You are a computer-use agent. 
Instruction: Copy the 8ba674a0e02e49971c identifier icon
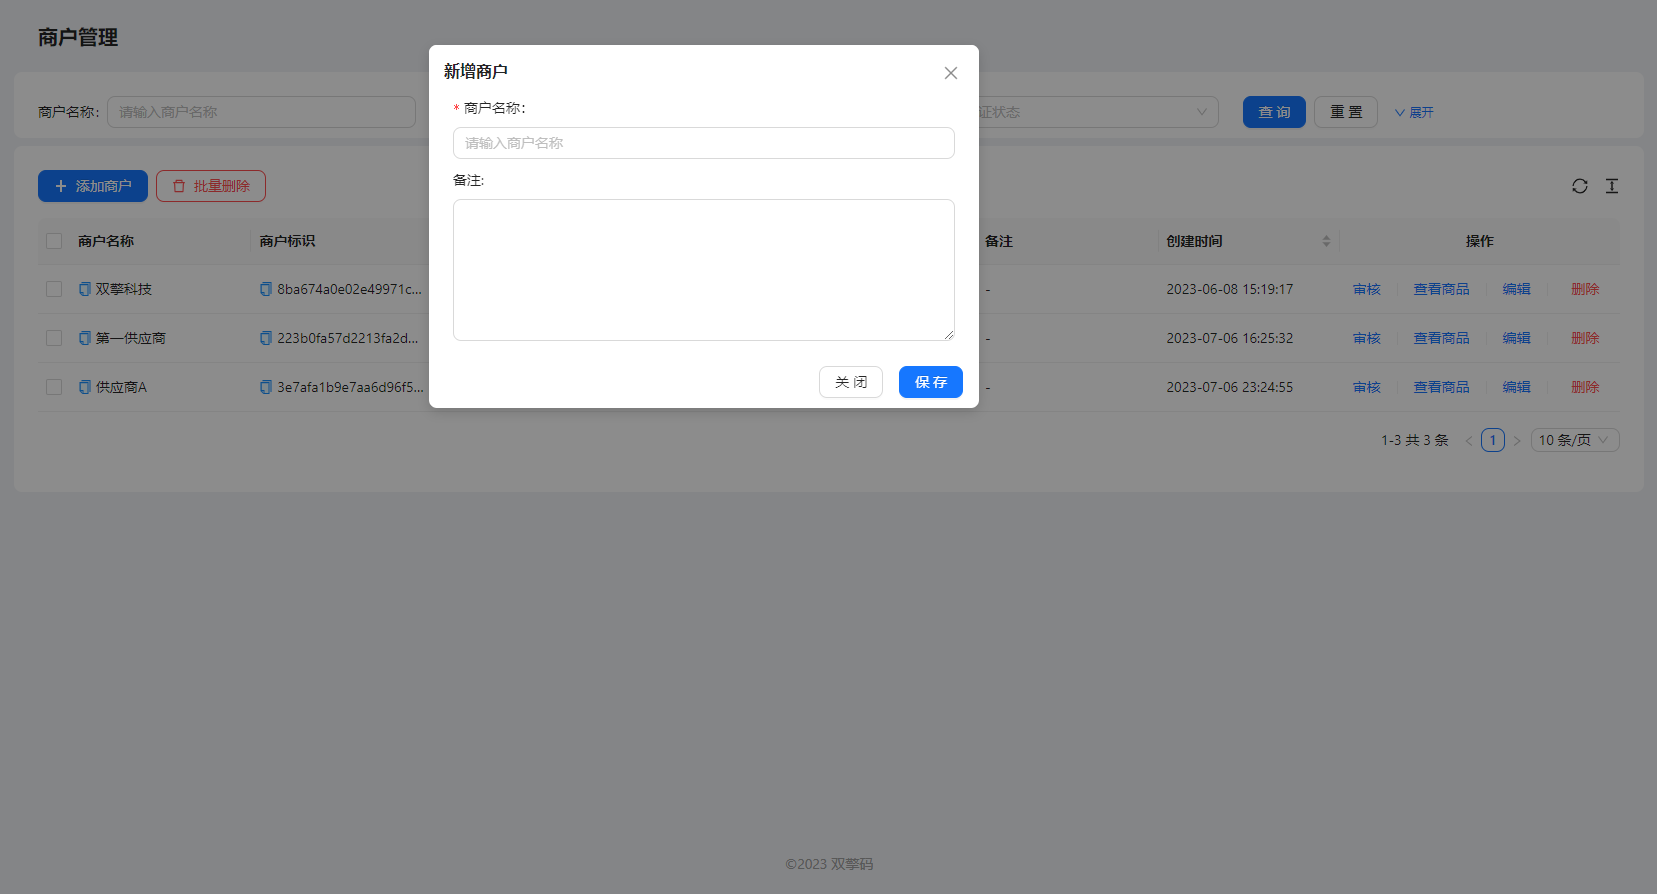tap(266, 289)
